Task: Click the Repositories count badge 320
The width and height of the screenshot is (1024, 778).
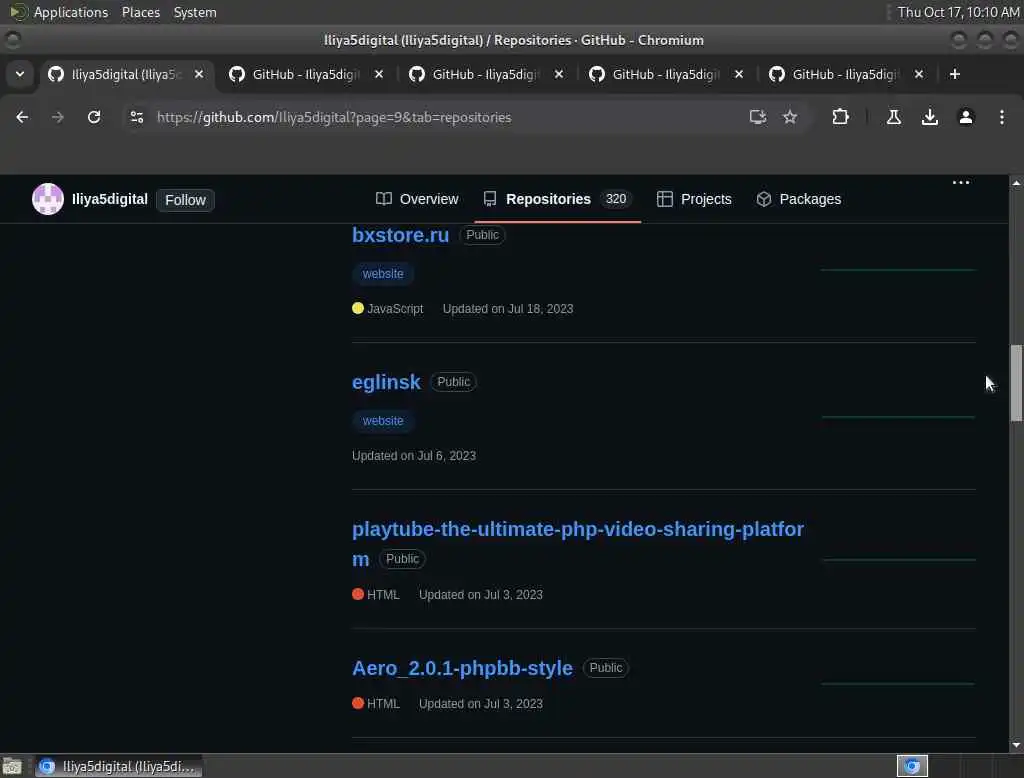Action: tap(616, 199)
